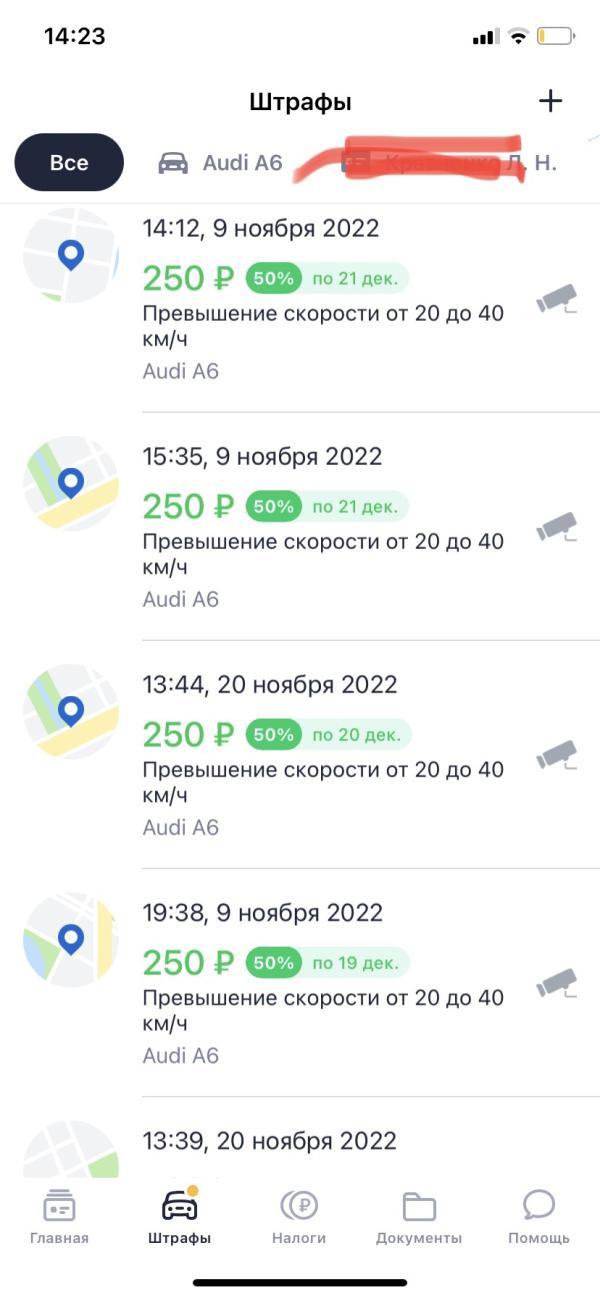Tap camera icon on 15:35 fine
The width and height of the screenshot is (600, 1297).
coord(557,526)
